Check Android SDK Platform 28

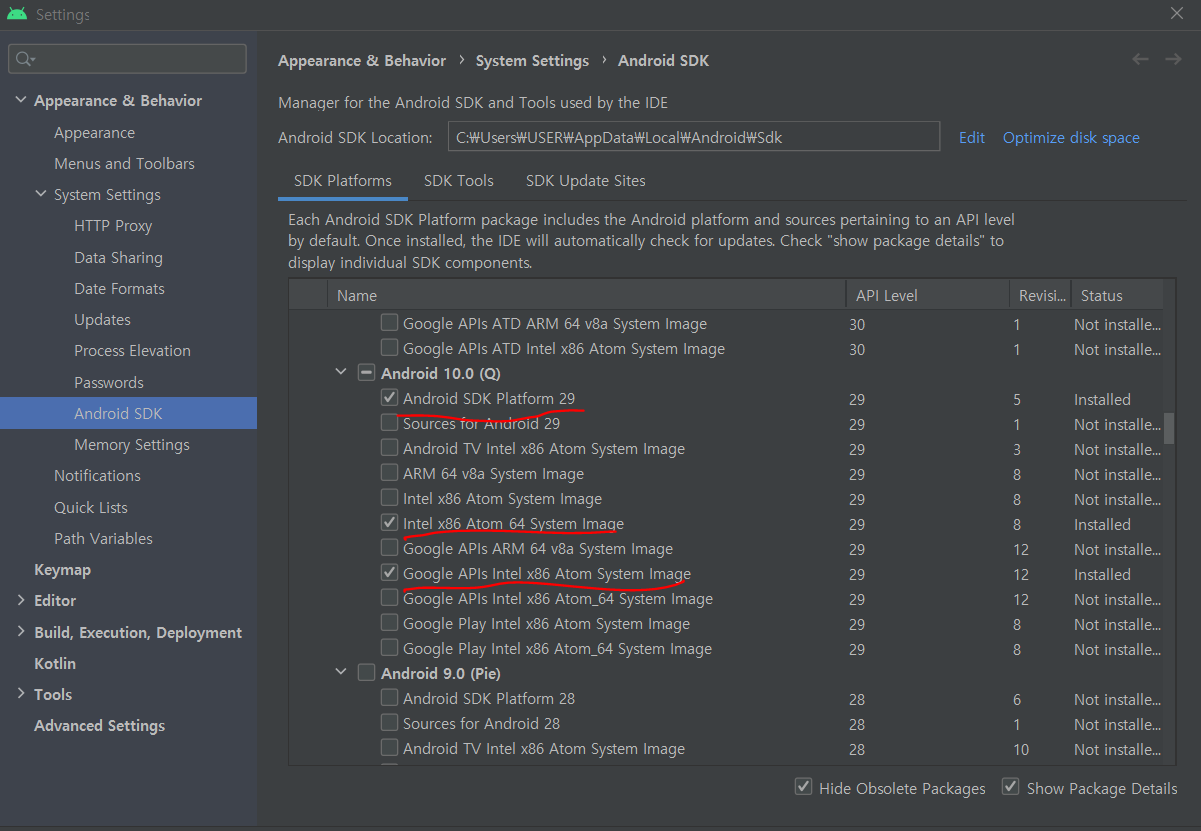click(x=389, y=698)
